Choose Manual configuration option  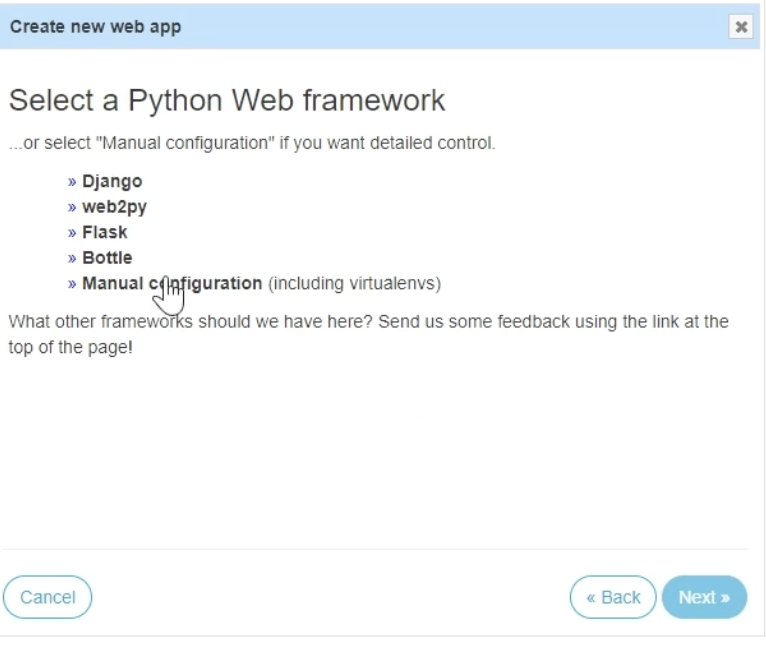click(x=172, y=283)
